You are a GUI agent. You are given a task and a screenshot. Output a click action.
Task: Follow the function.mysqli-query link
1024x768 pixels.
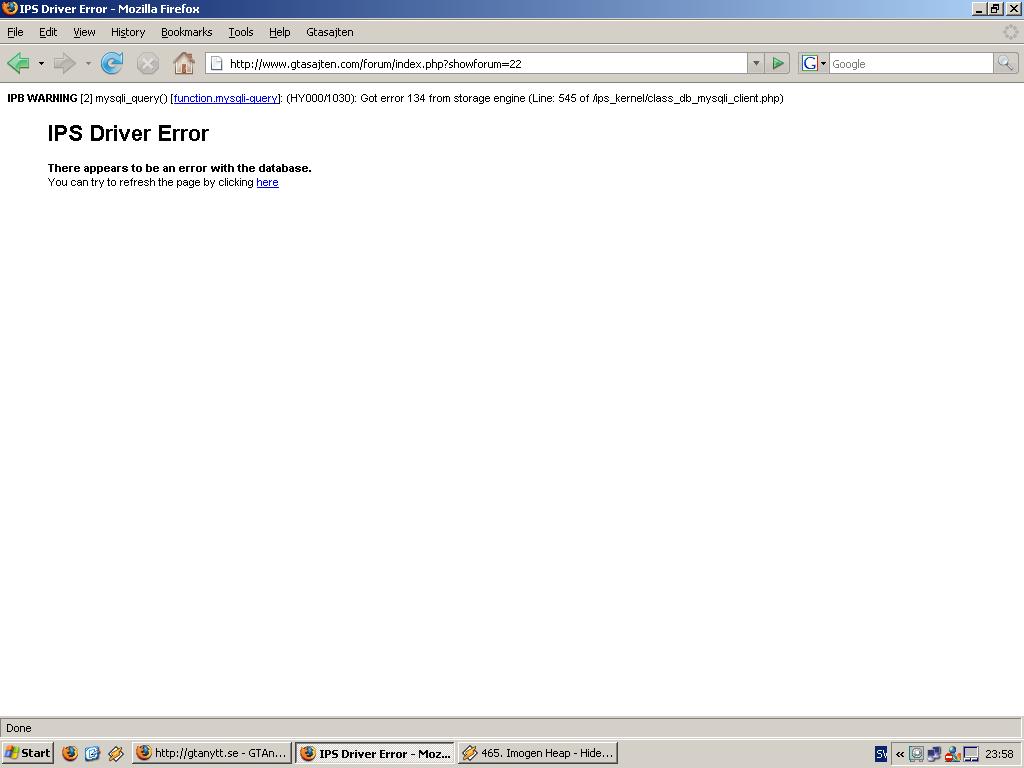[x=226, y=98]
